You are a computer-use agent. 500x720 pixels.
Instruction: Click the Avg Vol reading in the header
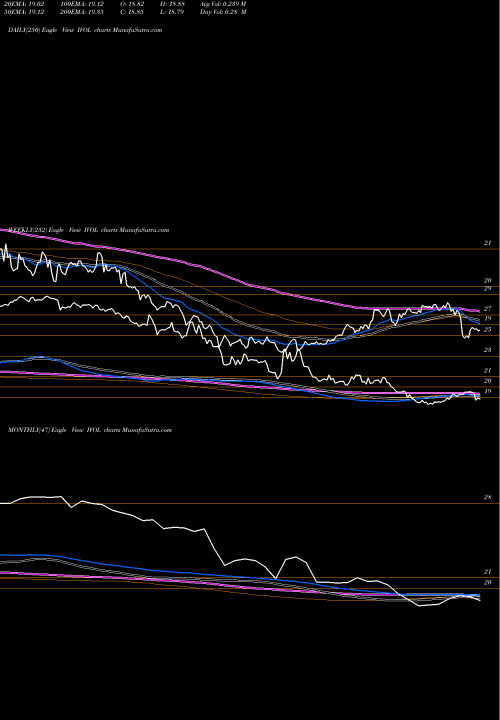(223, 4)
